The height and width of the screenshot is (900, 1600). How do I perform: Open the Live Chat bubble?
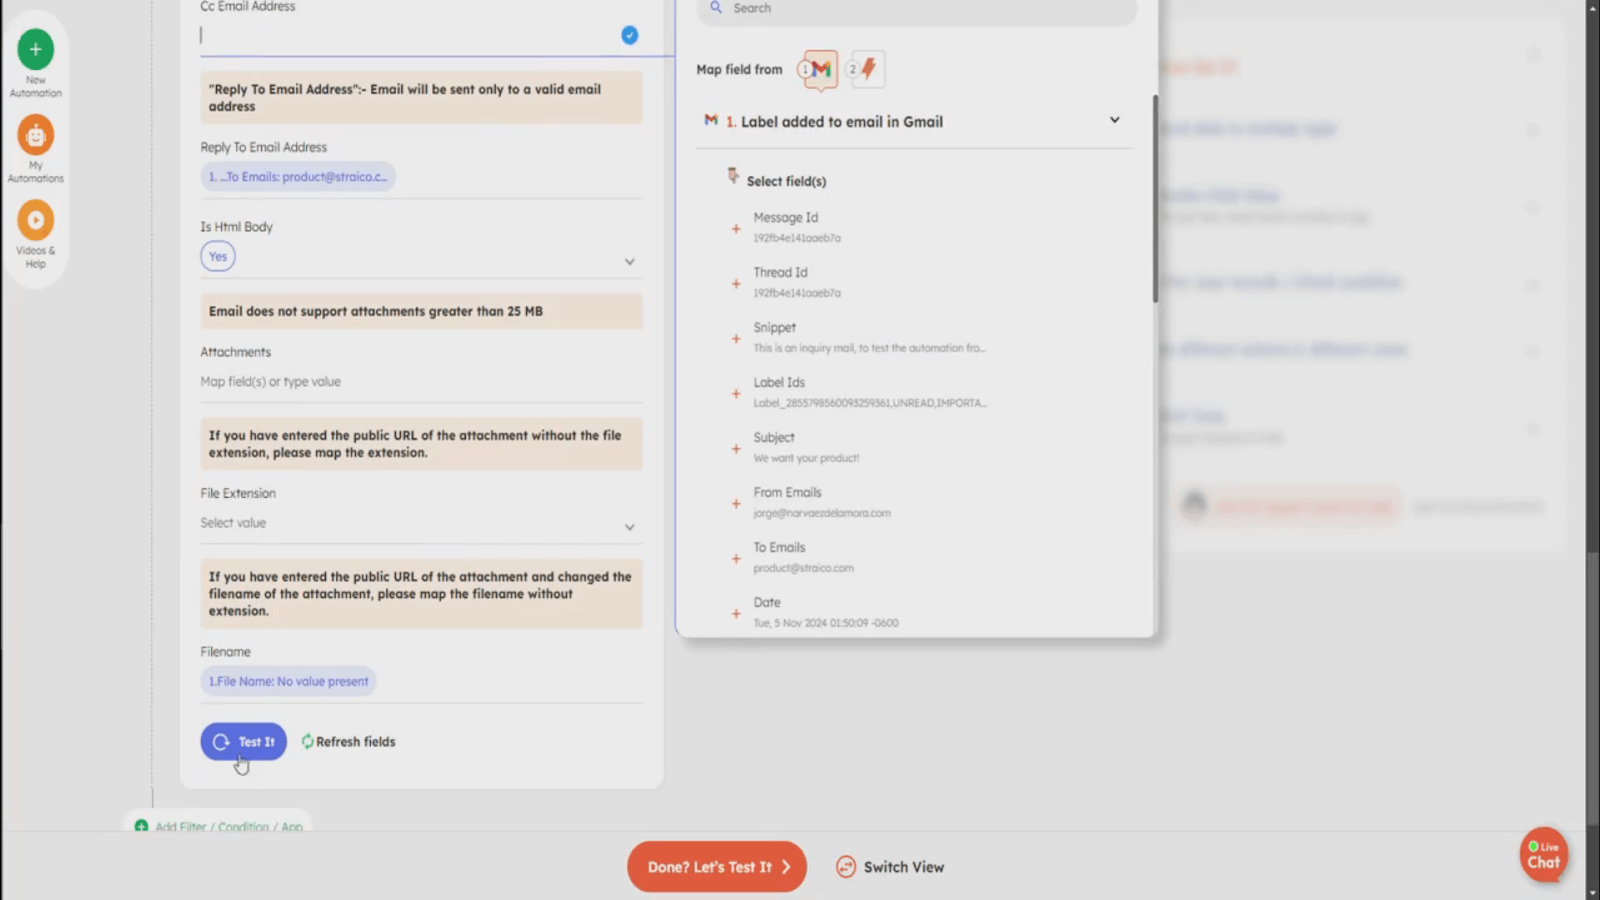click(x=1543, y=855)
